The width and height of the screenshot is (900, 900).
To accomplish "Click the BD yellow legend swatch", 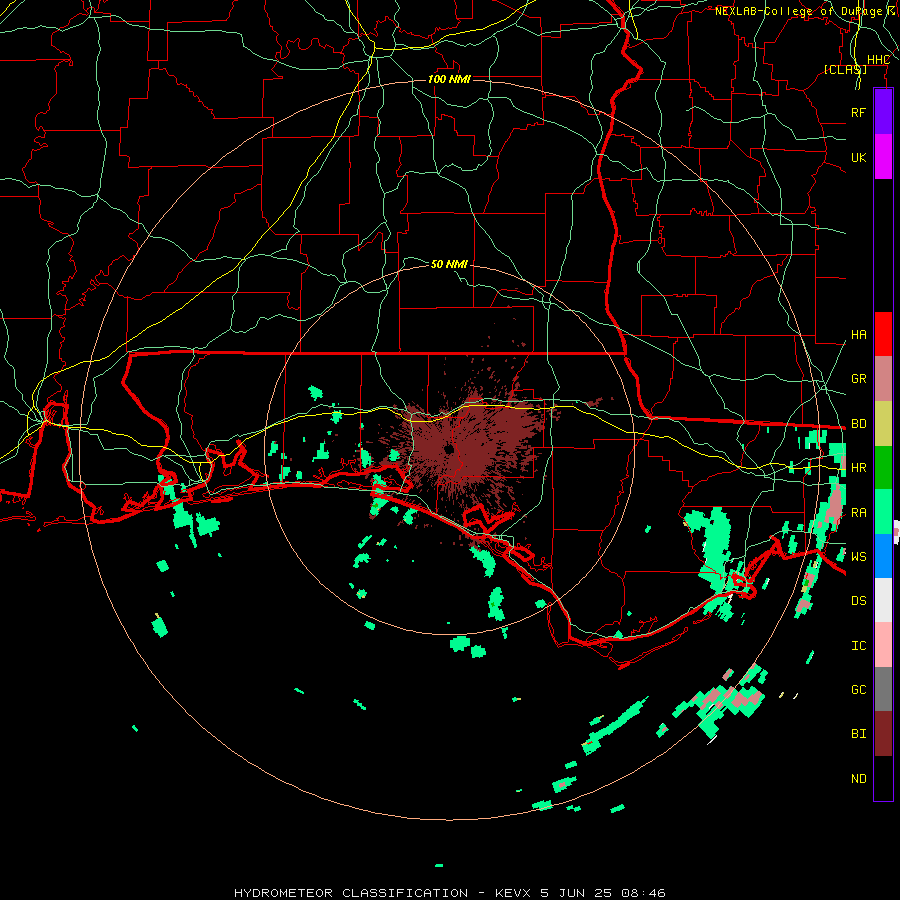I will pos(883,423).
